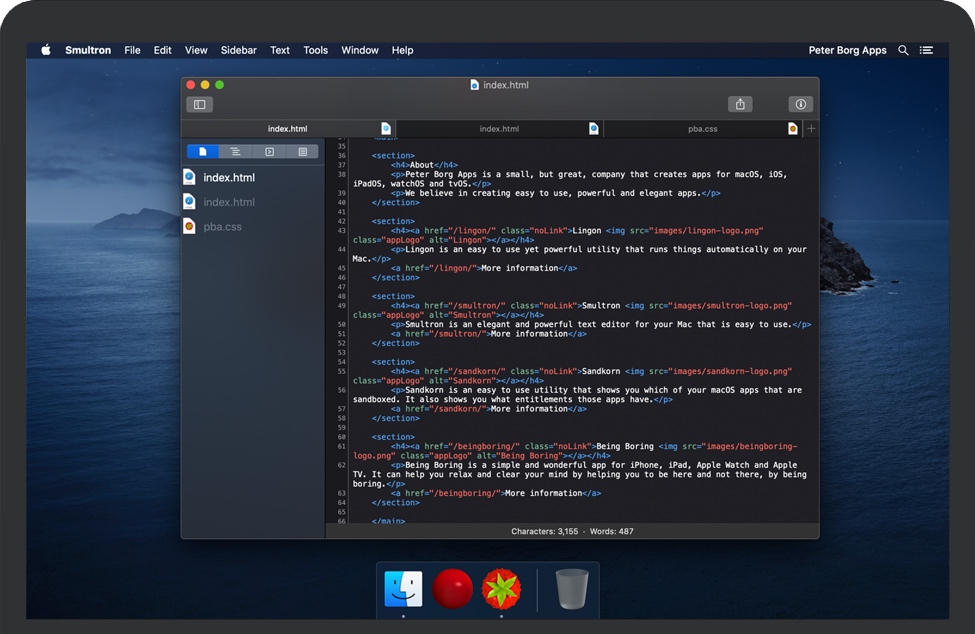Open the document info inspector button
975x634 pixels.
coord(800,104)
